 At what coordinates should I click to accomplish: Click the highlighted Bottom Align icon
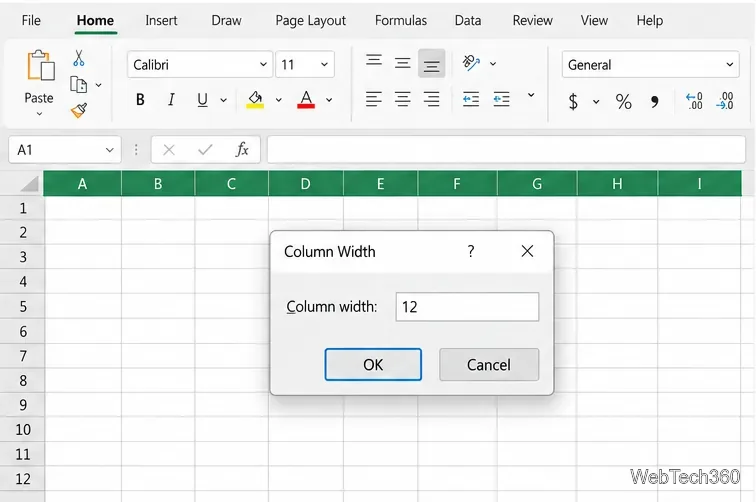coord(432,63)
